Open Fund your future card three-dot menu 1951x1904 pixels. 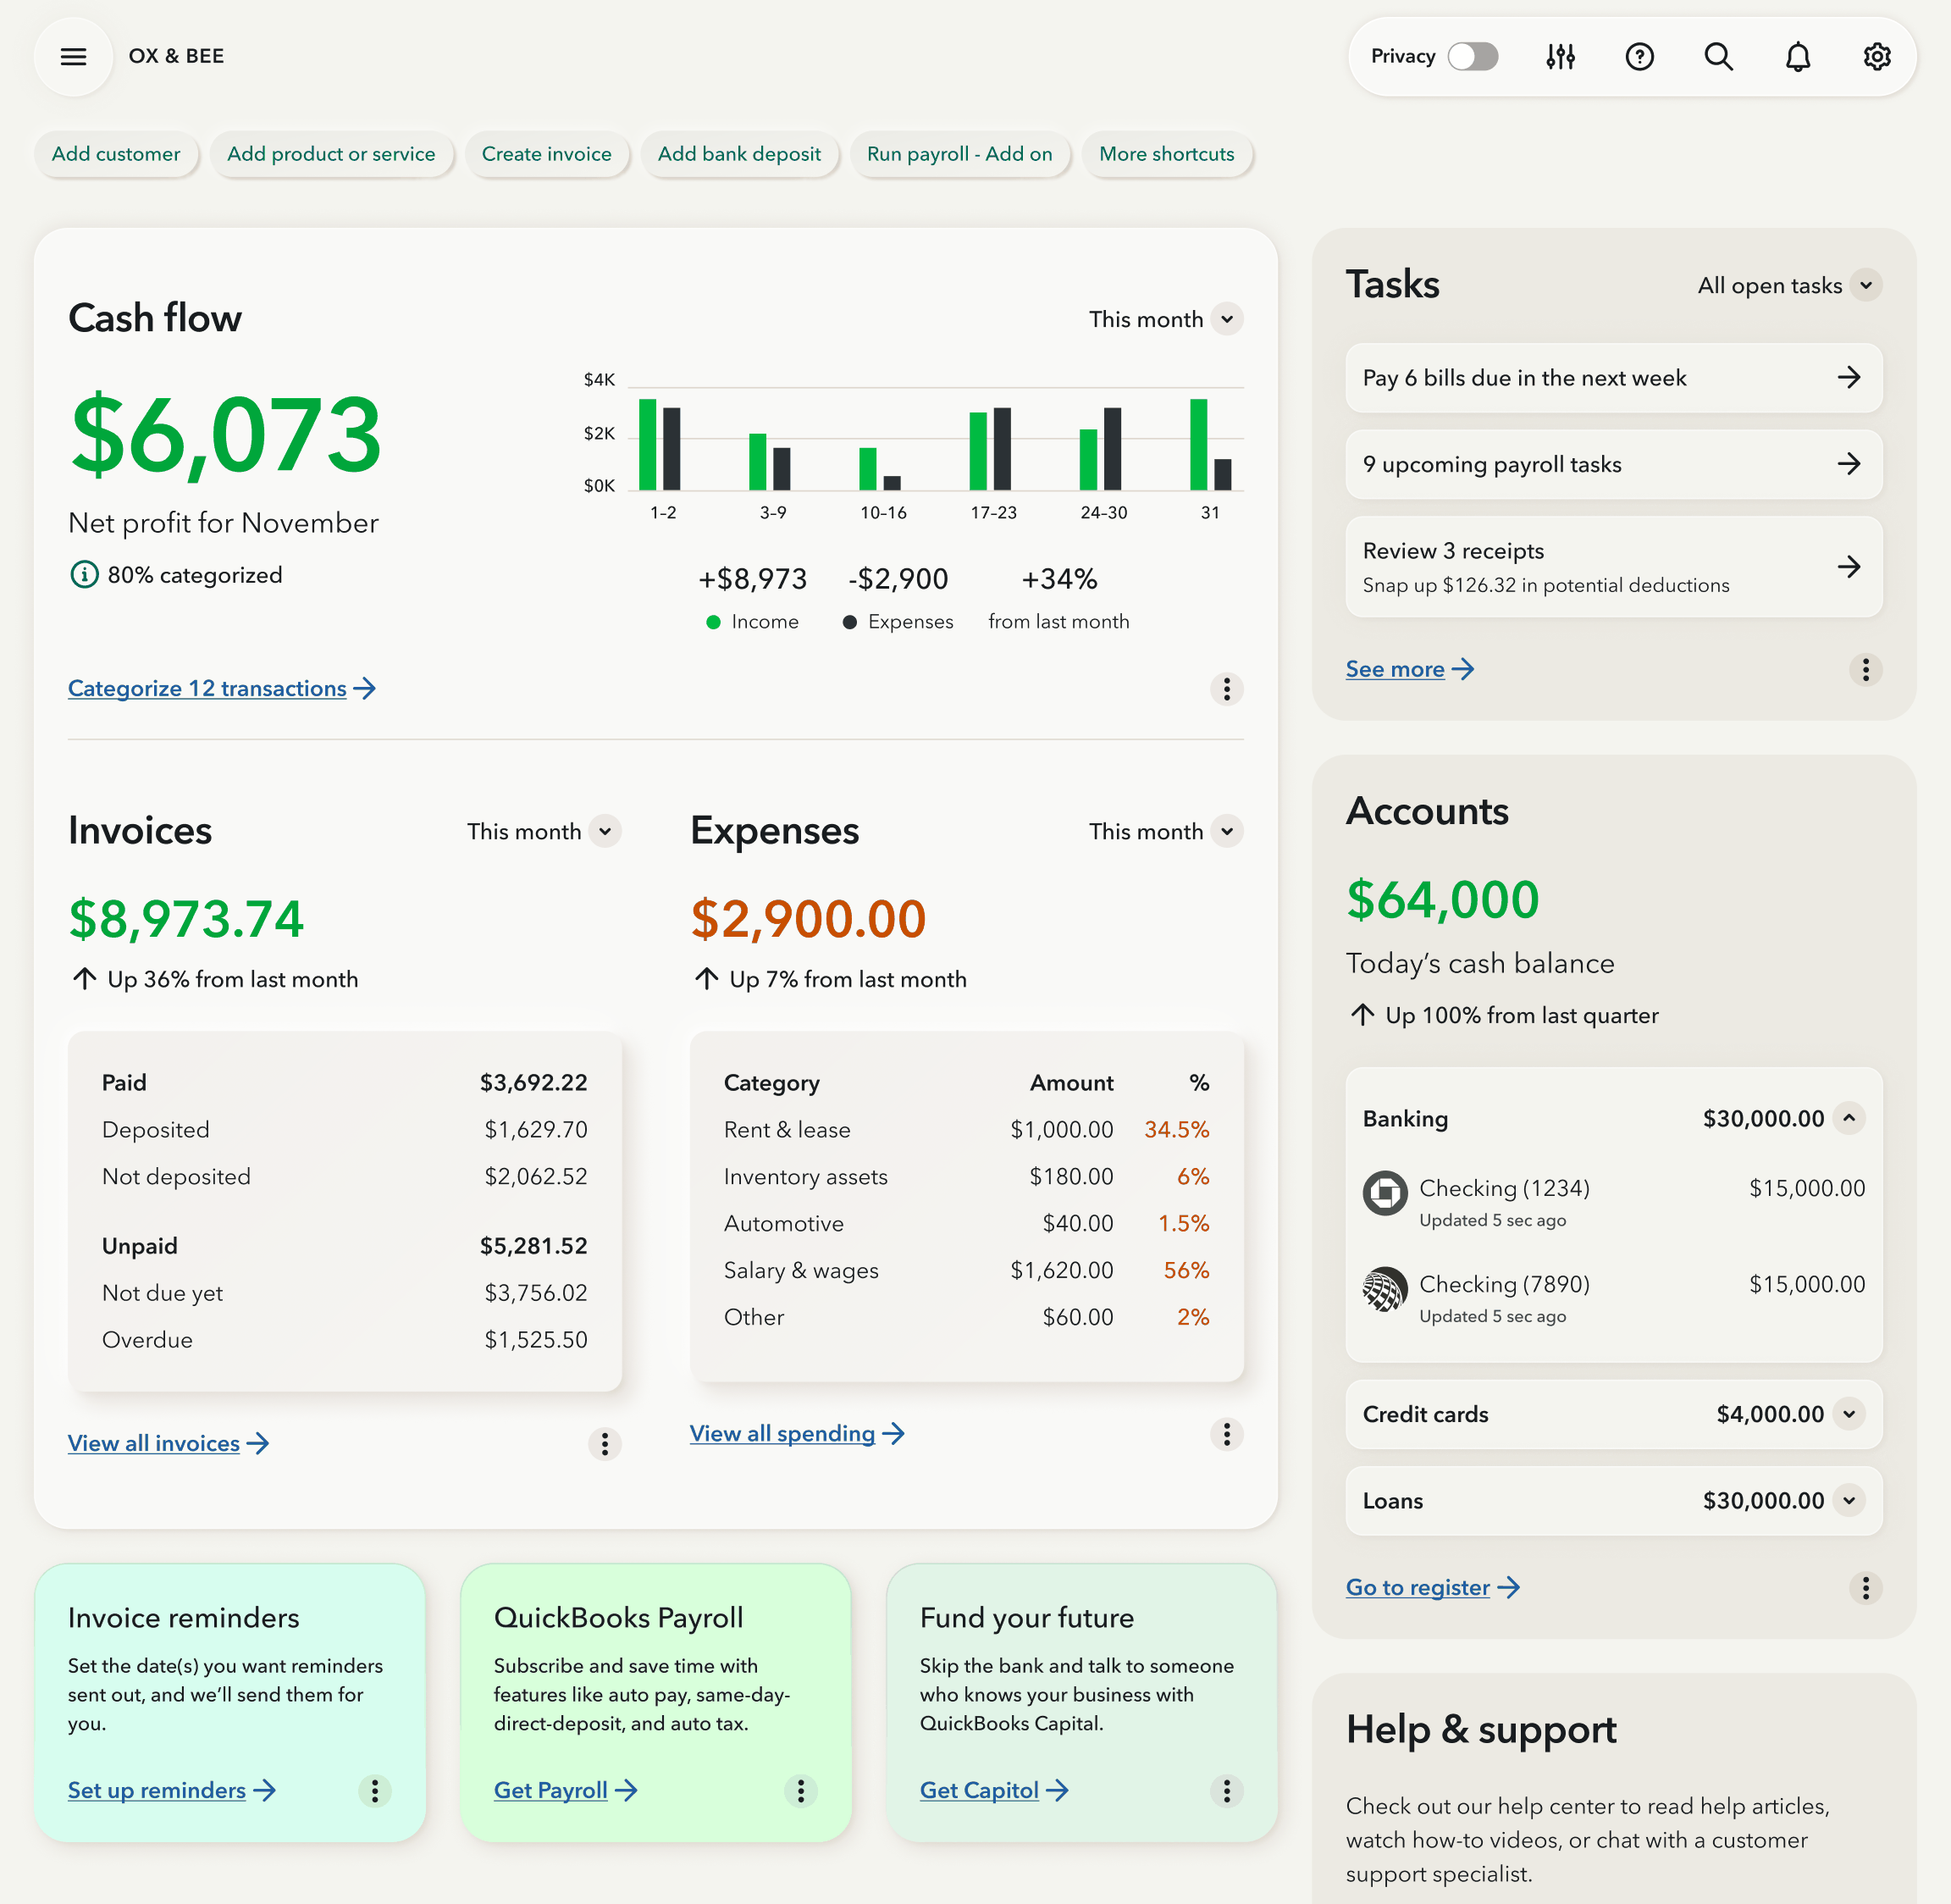(x=1226, y=1790)
